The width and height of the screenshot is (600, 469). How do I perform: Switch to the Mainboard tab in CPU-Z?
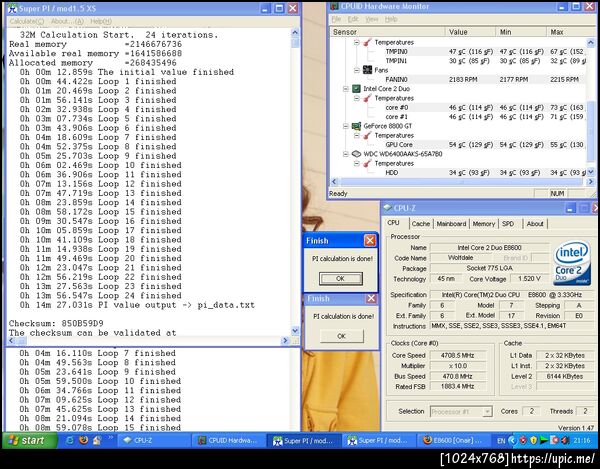tap(451, 224)
